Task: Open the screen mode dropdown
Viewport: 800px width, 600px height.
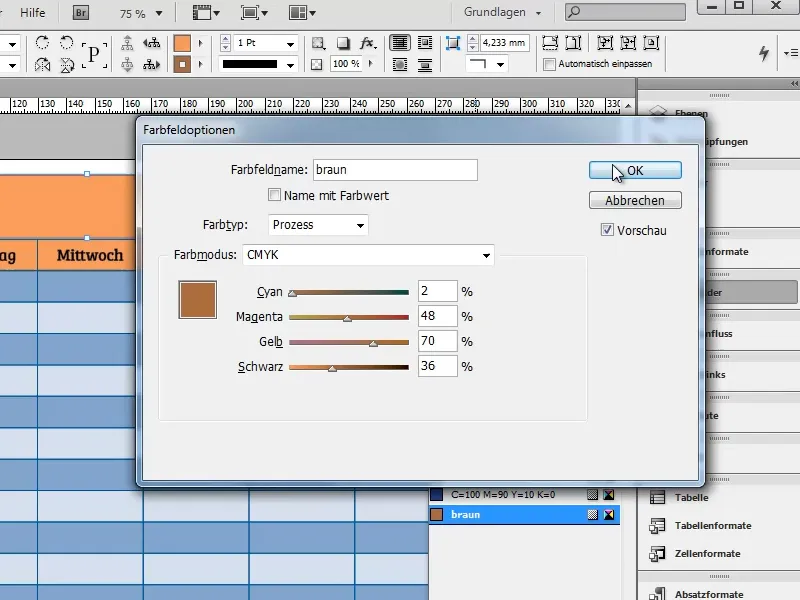Action: click(254, 13)
